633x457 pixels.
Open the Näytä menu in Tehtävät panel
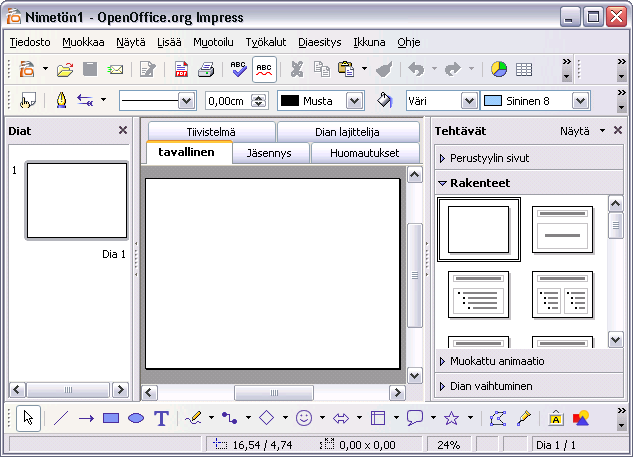[x=583, y=131]
